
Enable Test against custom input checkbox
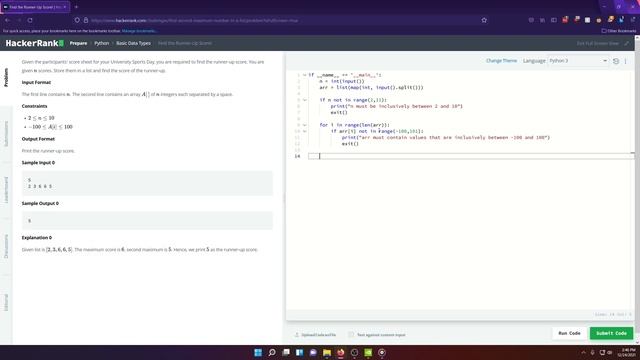(351, 335)
